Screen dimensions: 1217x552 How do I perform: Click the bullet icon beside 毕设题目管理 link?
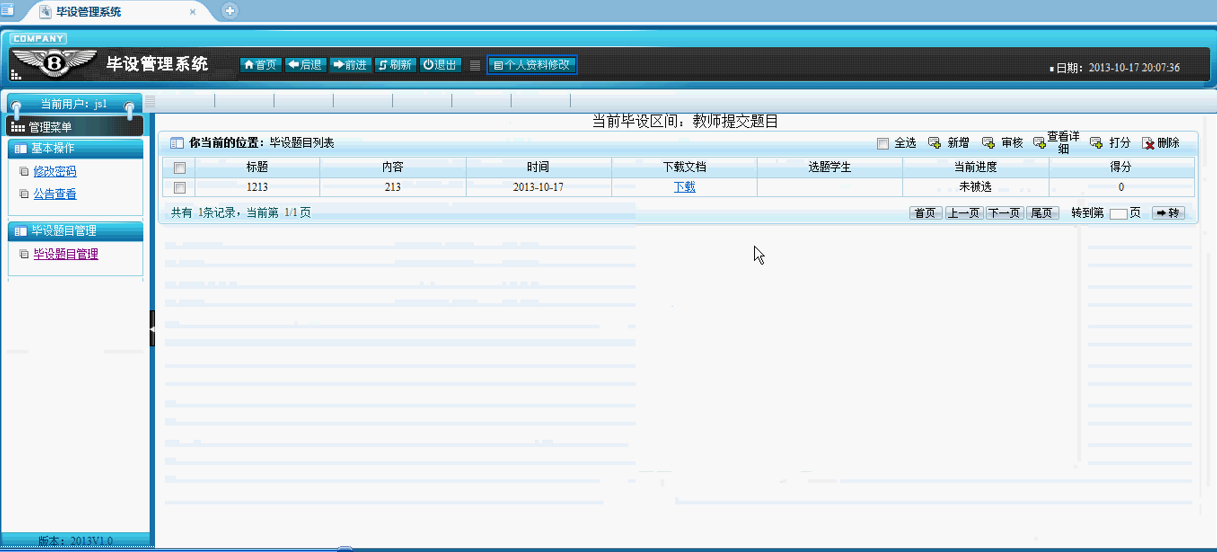click(24, 254)
